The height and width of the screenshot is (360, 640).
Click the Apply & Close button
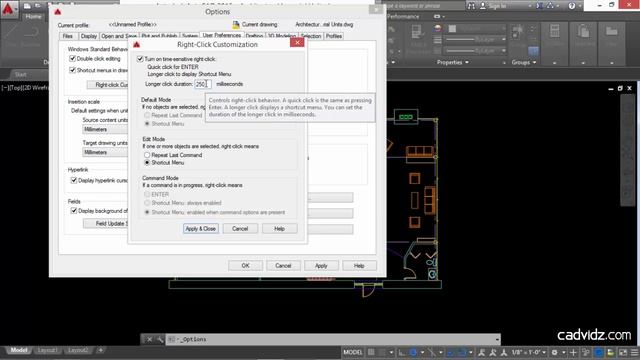click(200, 229)
